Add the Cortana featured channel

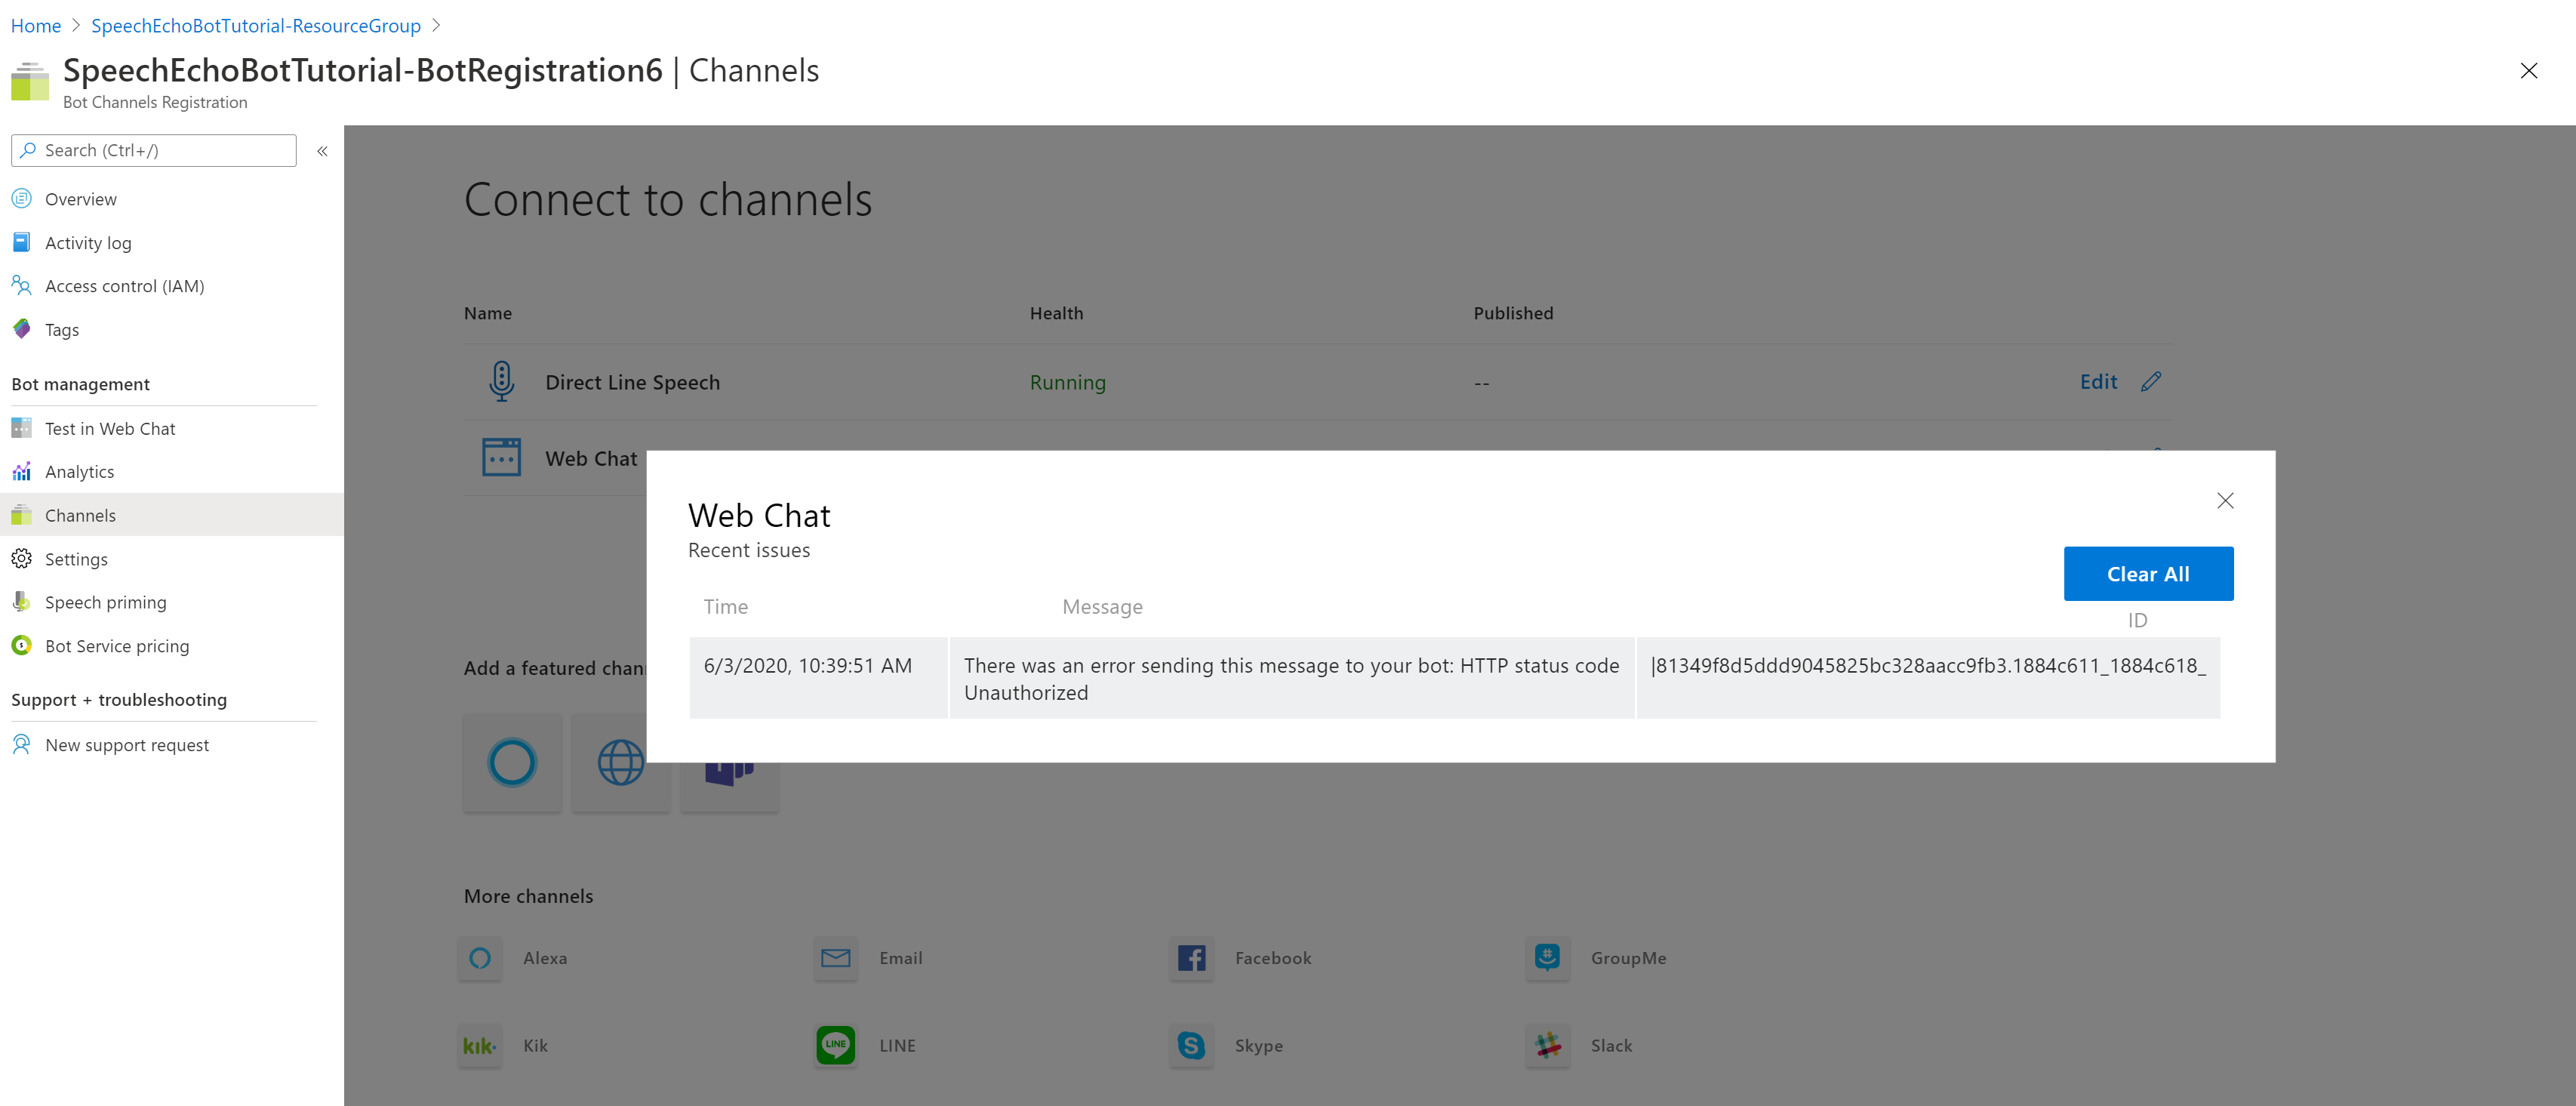(x=512, y=762)
